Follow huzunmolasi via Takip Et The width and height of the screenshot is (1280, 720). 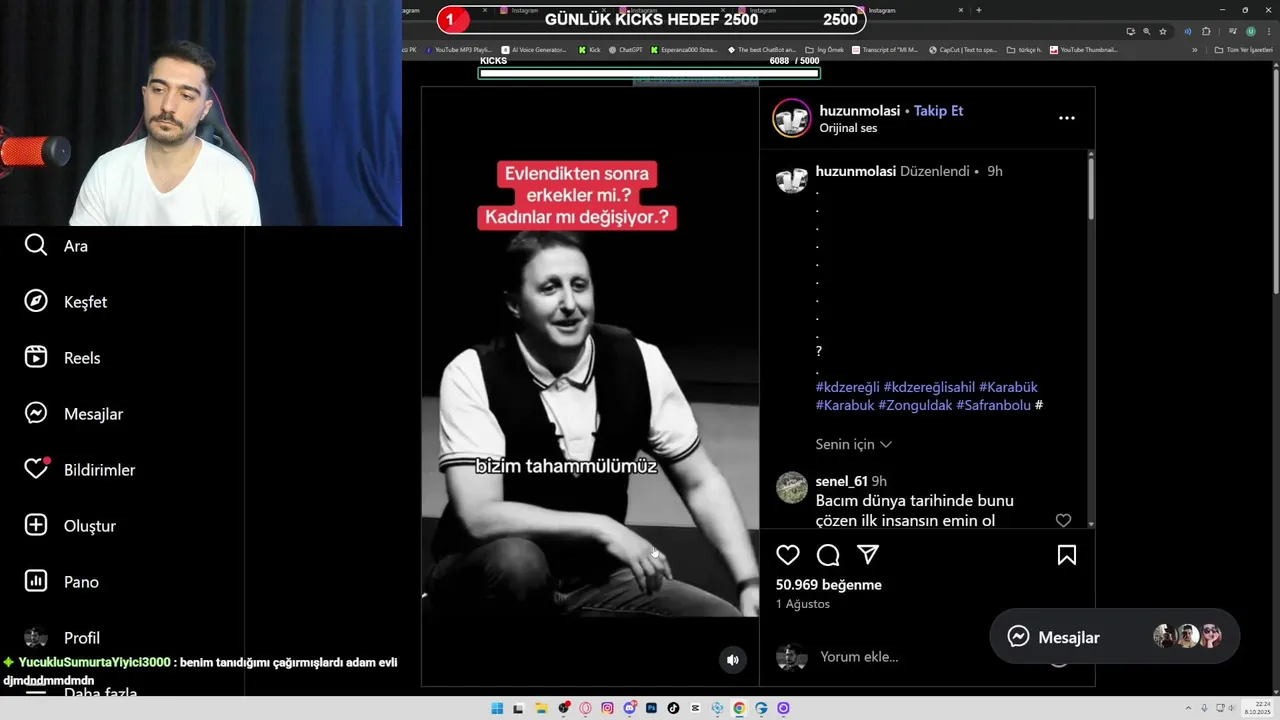pyautogui.click(x=938, y=111)
